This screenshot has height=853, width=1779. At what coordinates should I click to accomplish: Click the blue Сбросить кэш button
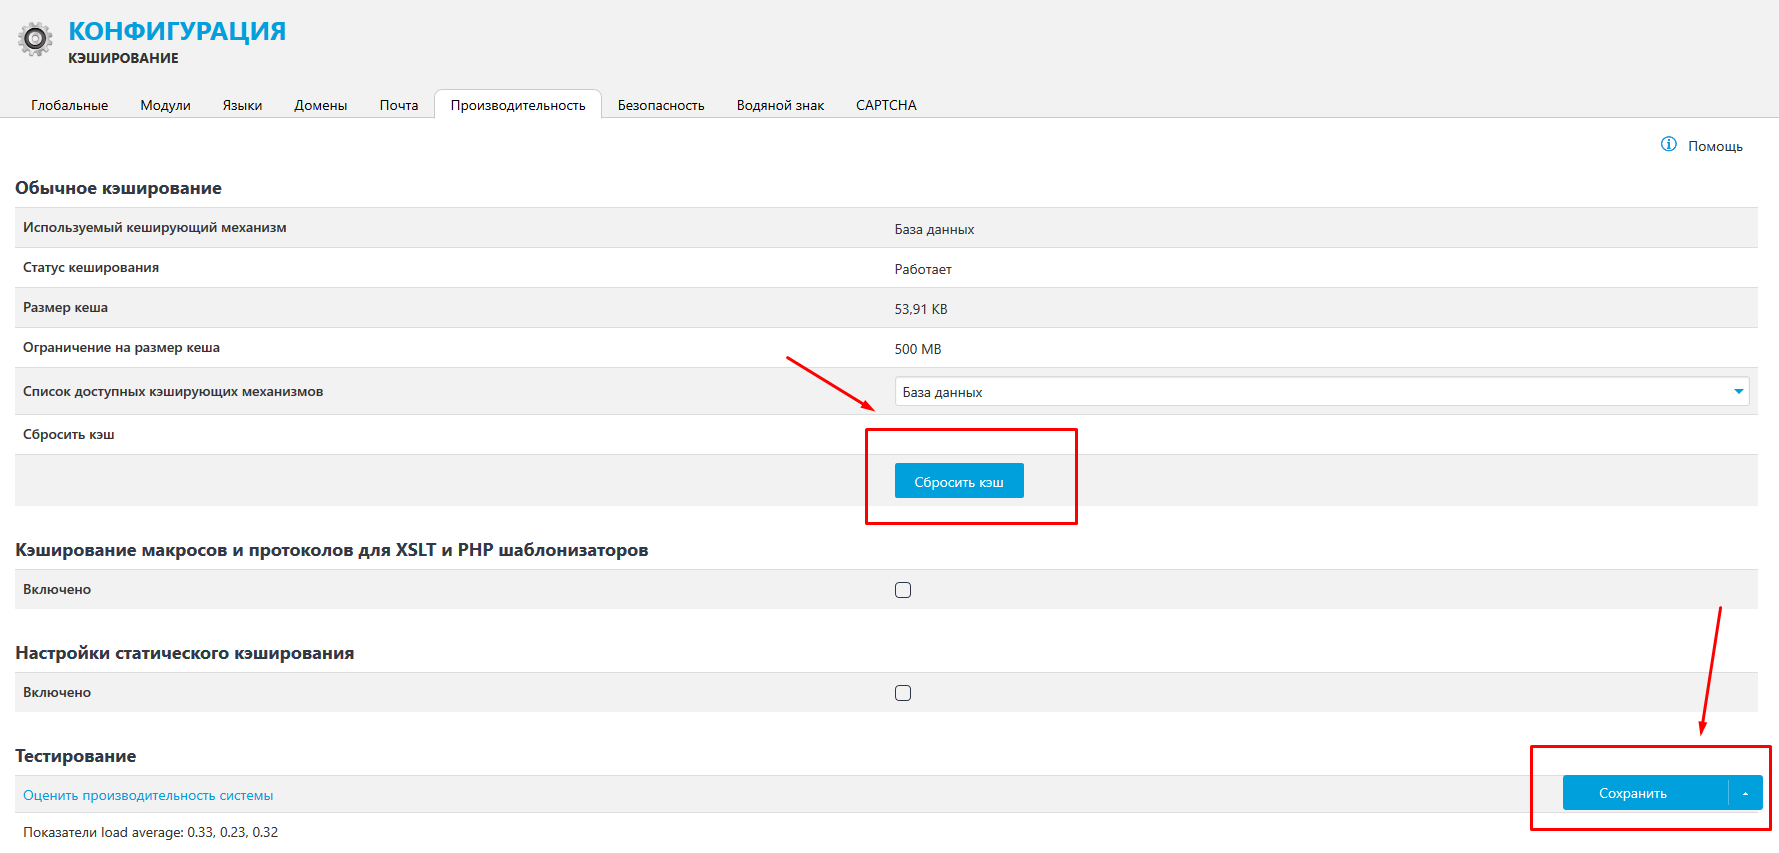click(959, 481)
